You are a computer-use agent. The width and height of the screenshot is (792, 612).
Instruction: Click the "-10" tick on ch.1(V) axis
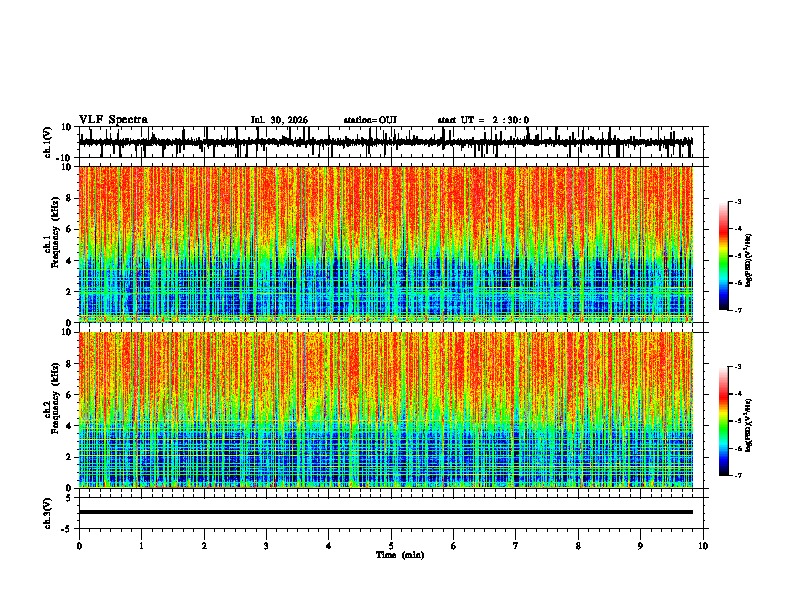pyautogui.click(x=65, y=158)
